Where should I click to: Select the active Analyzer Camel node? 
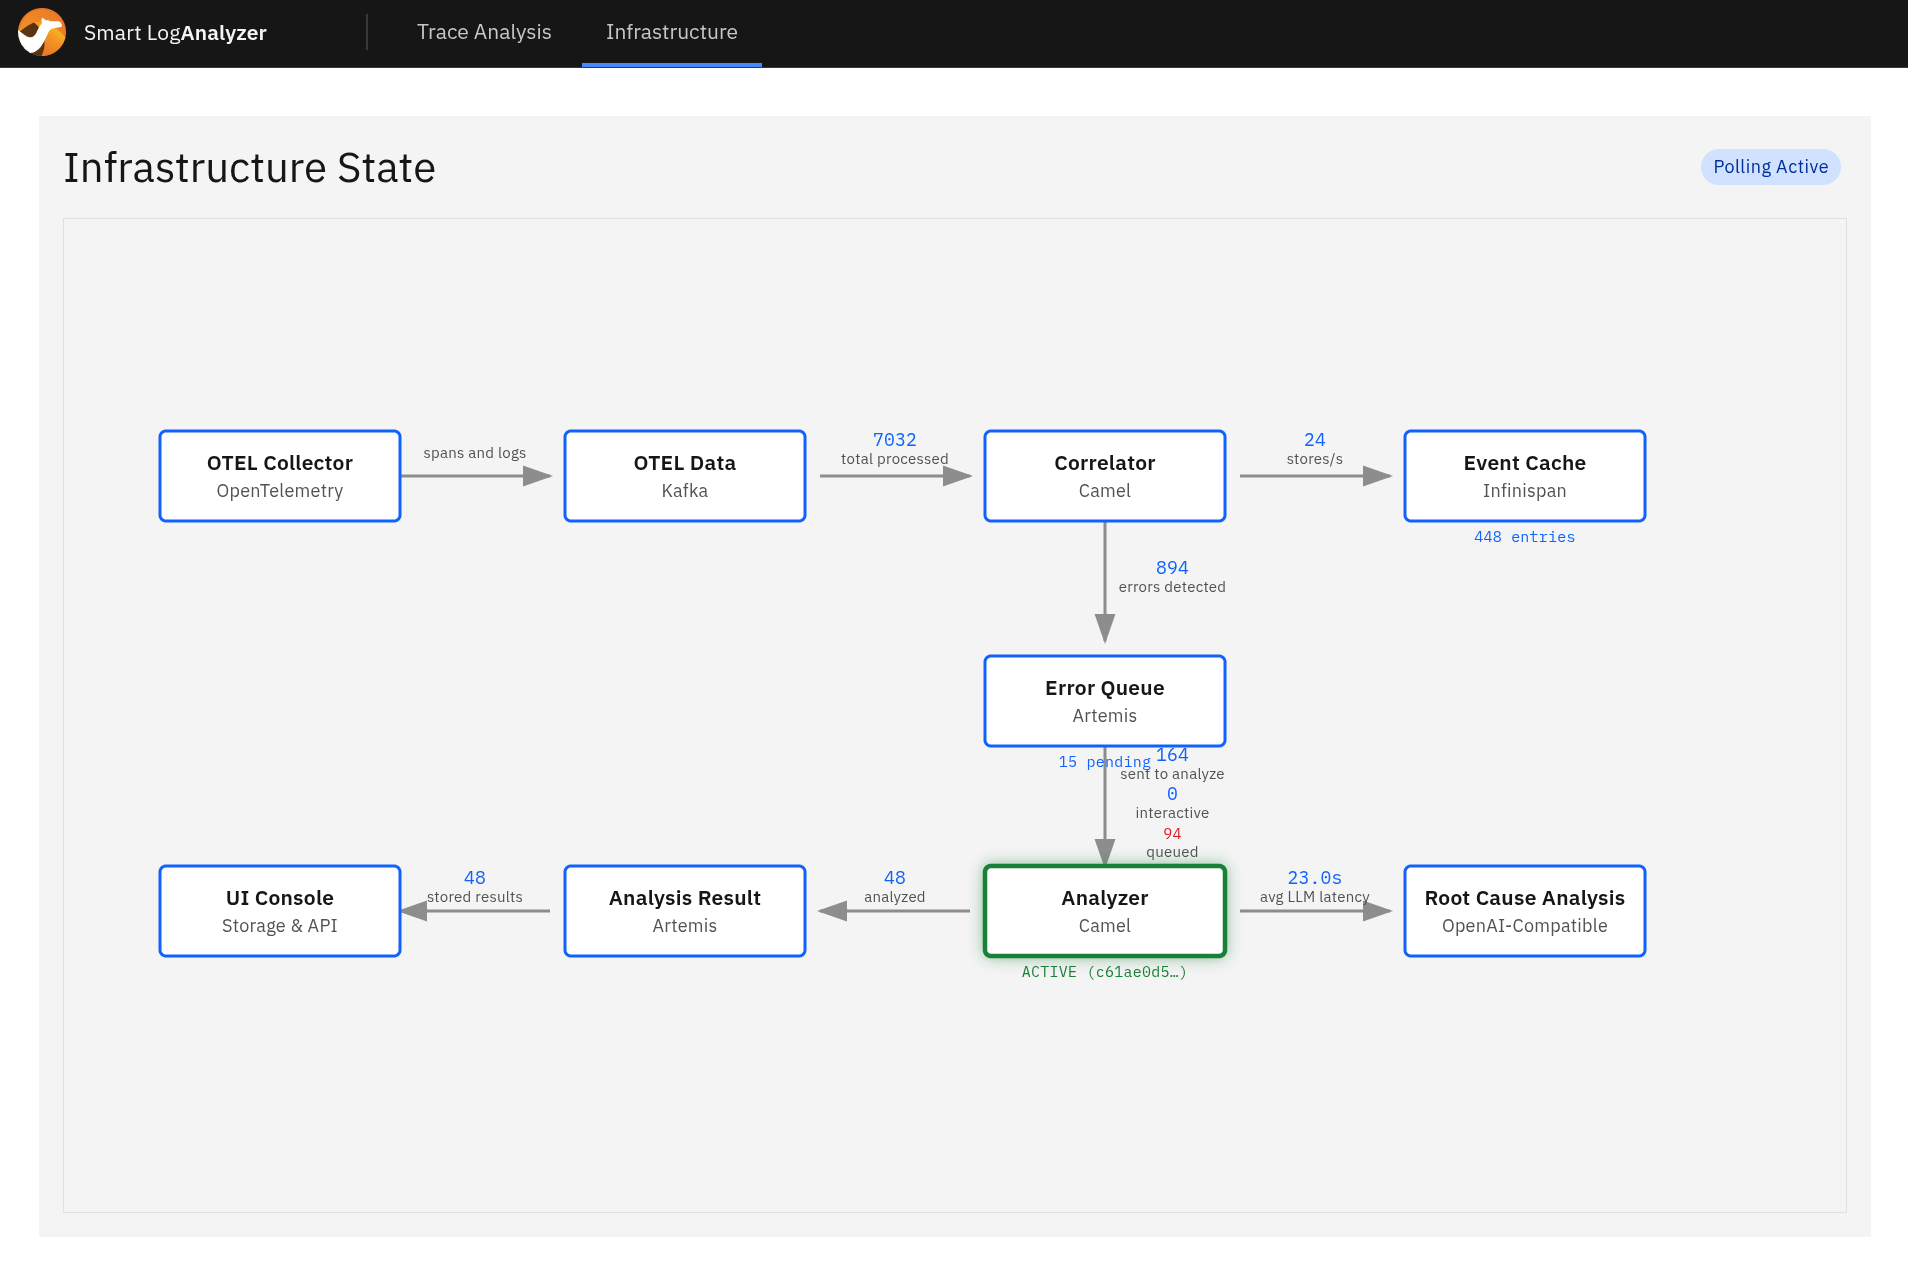[1105, 911]
